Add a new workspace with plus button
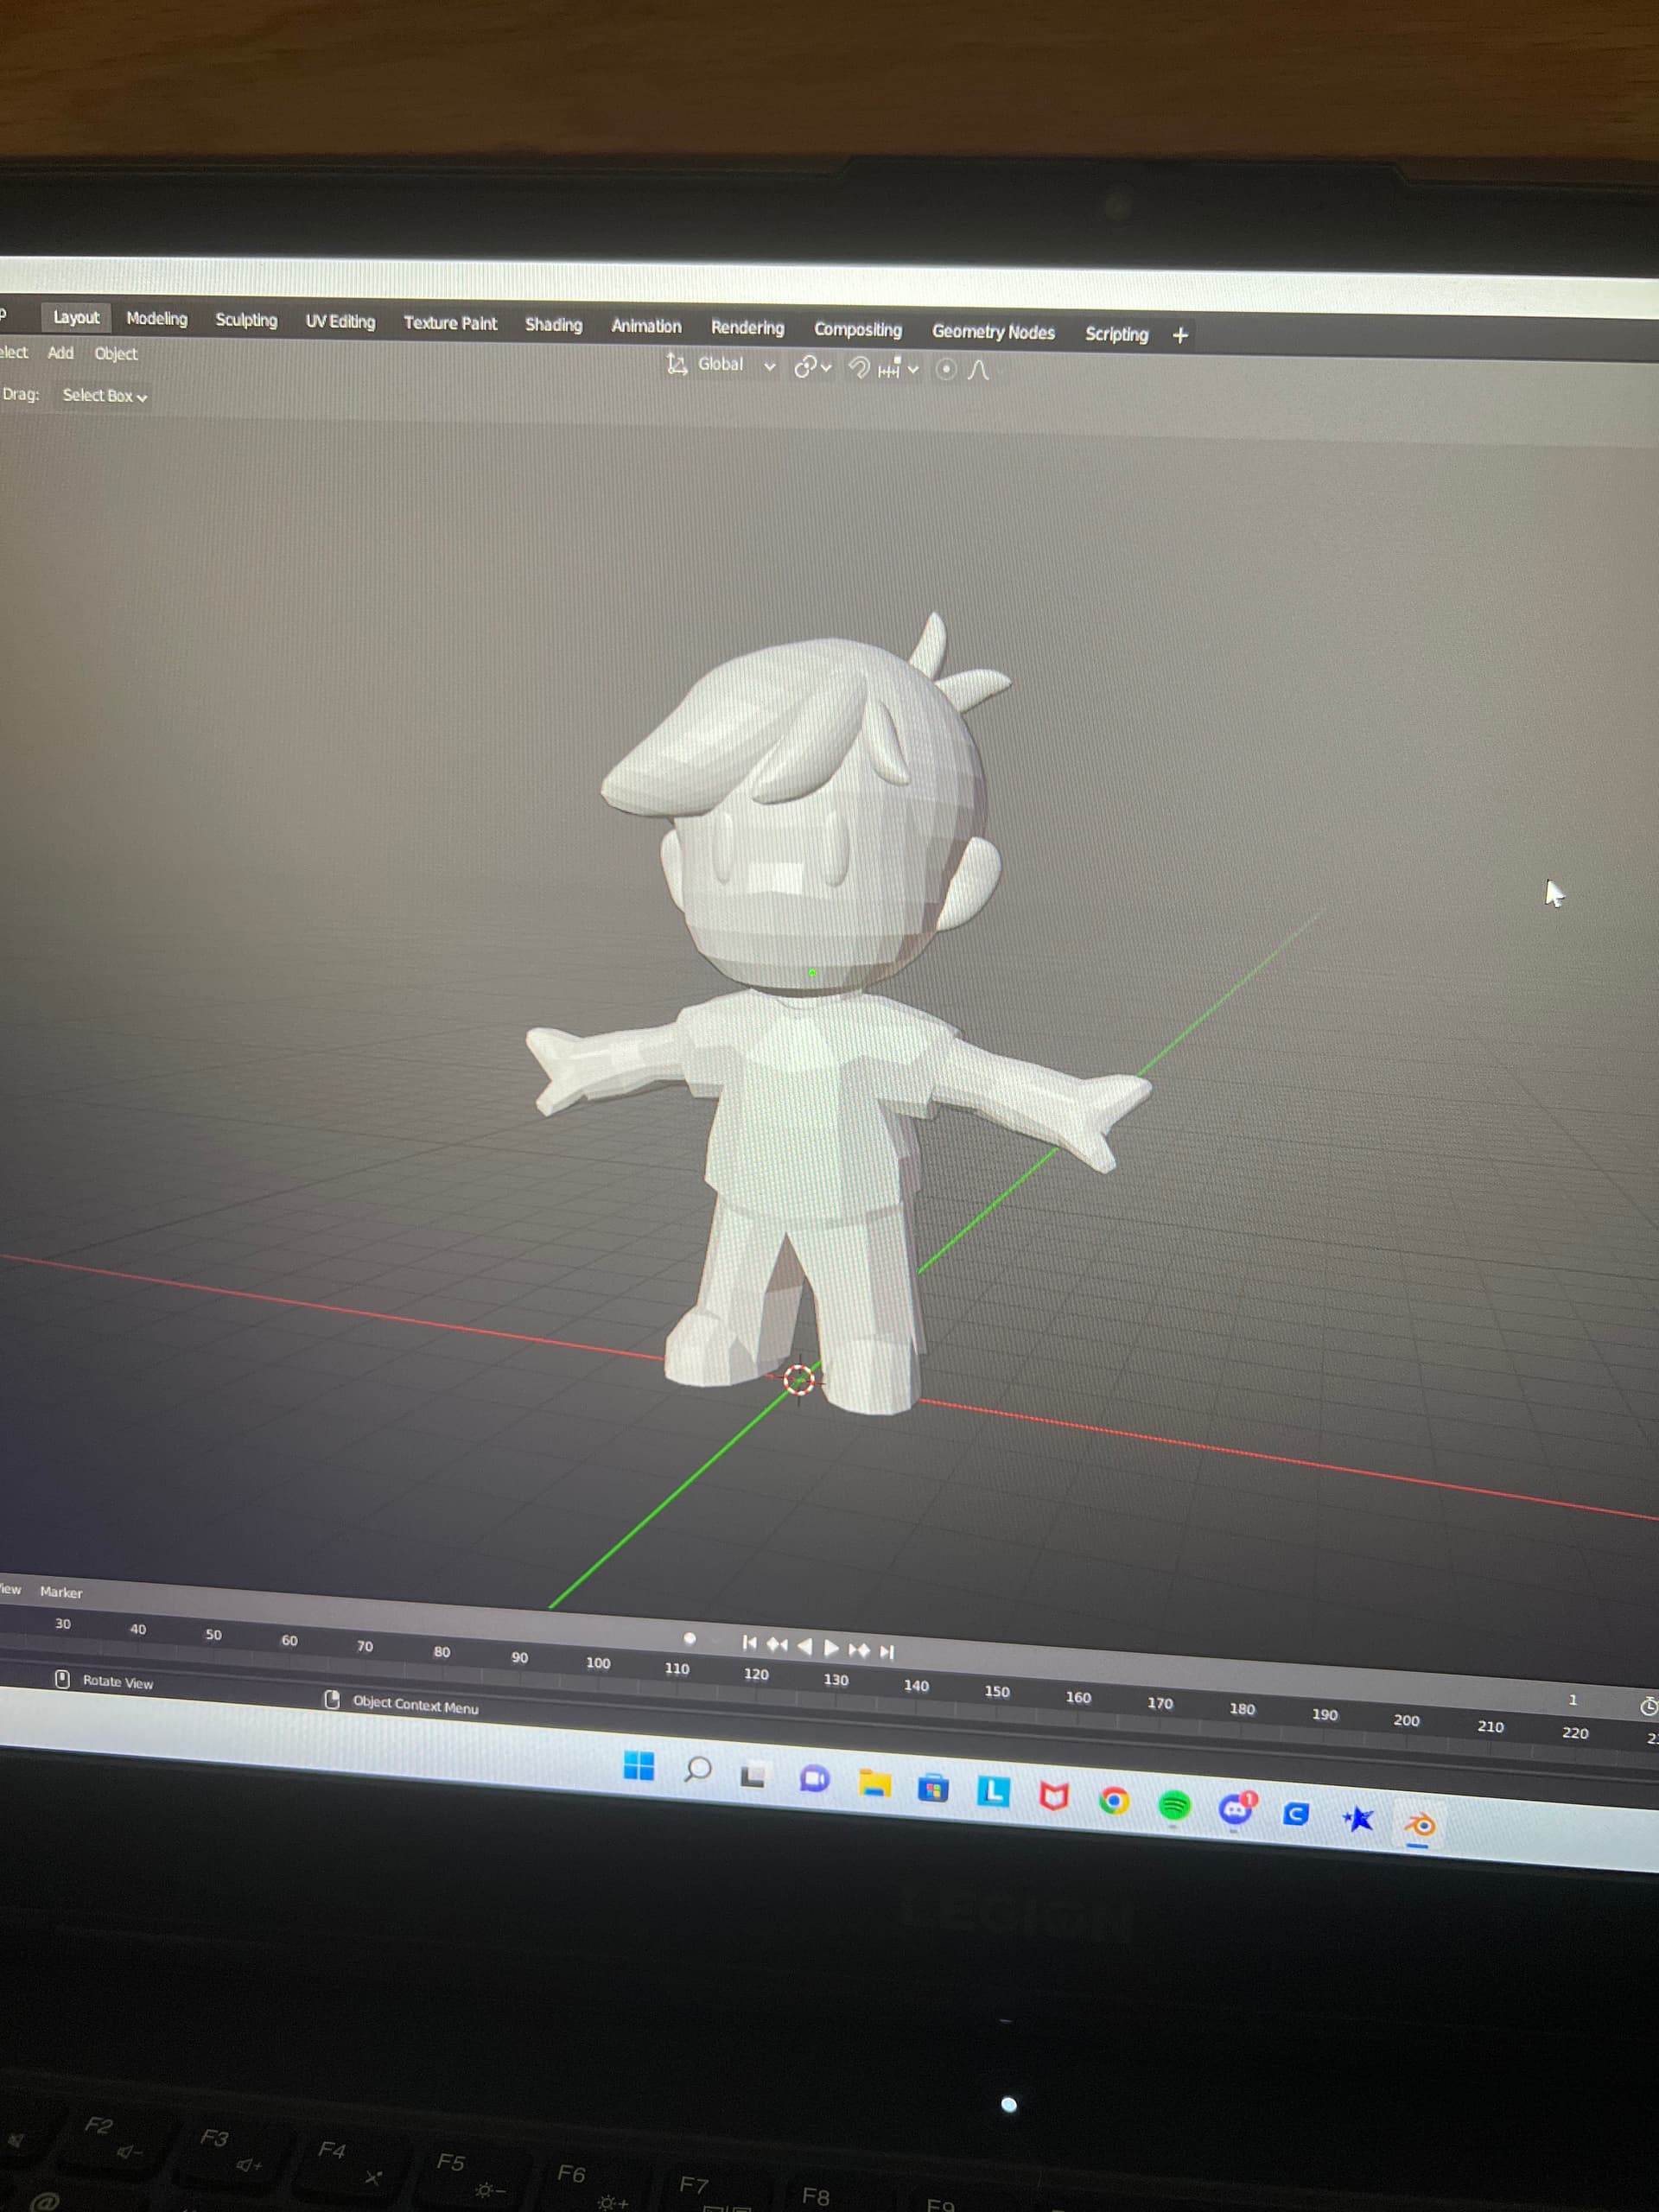This screenshot has height=2212, width=1659. tap(1180, 335)
